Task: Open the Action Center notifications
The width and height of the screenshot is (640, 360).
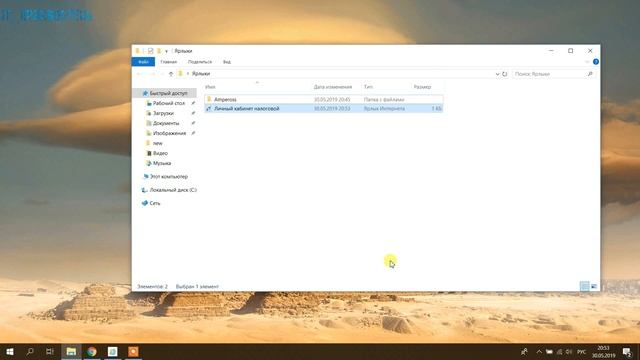Action: tap(627, 351)
